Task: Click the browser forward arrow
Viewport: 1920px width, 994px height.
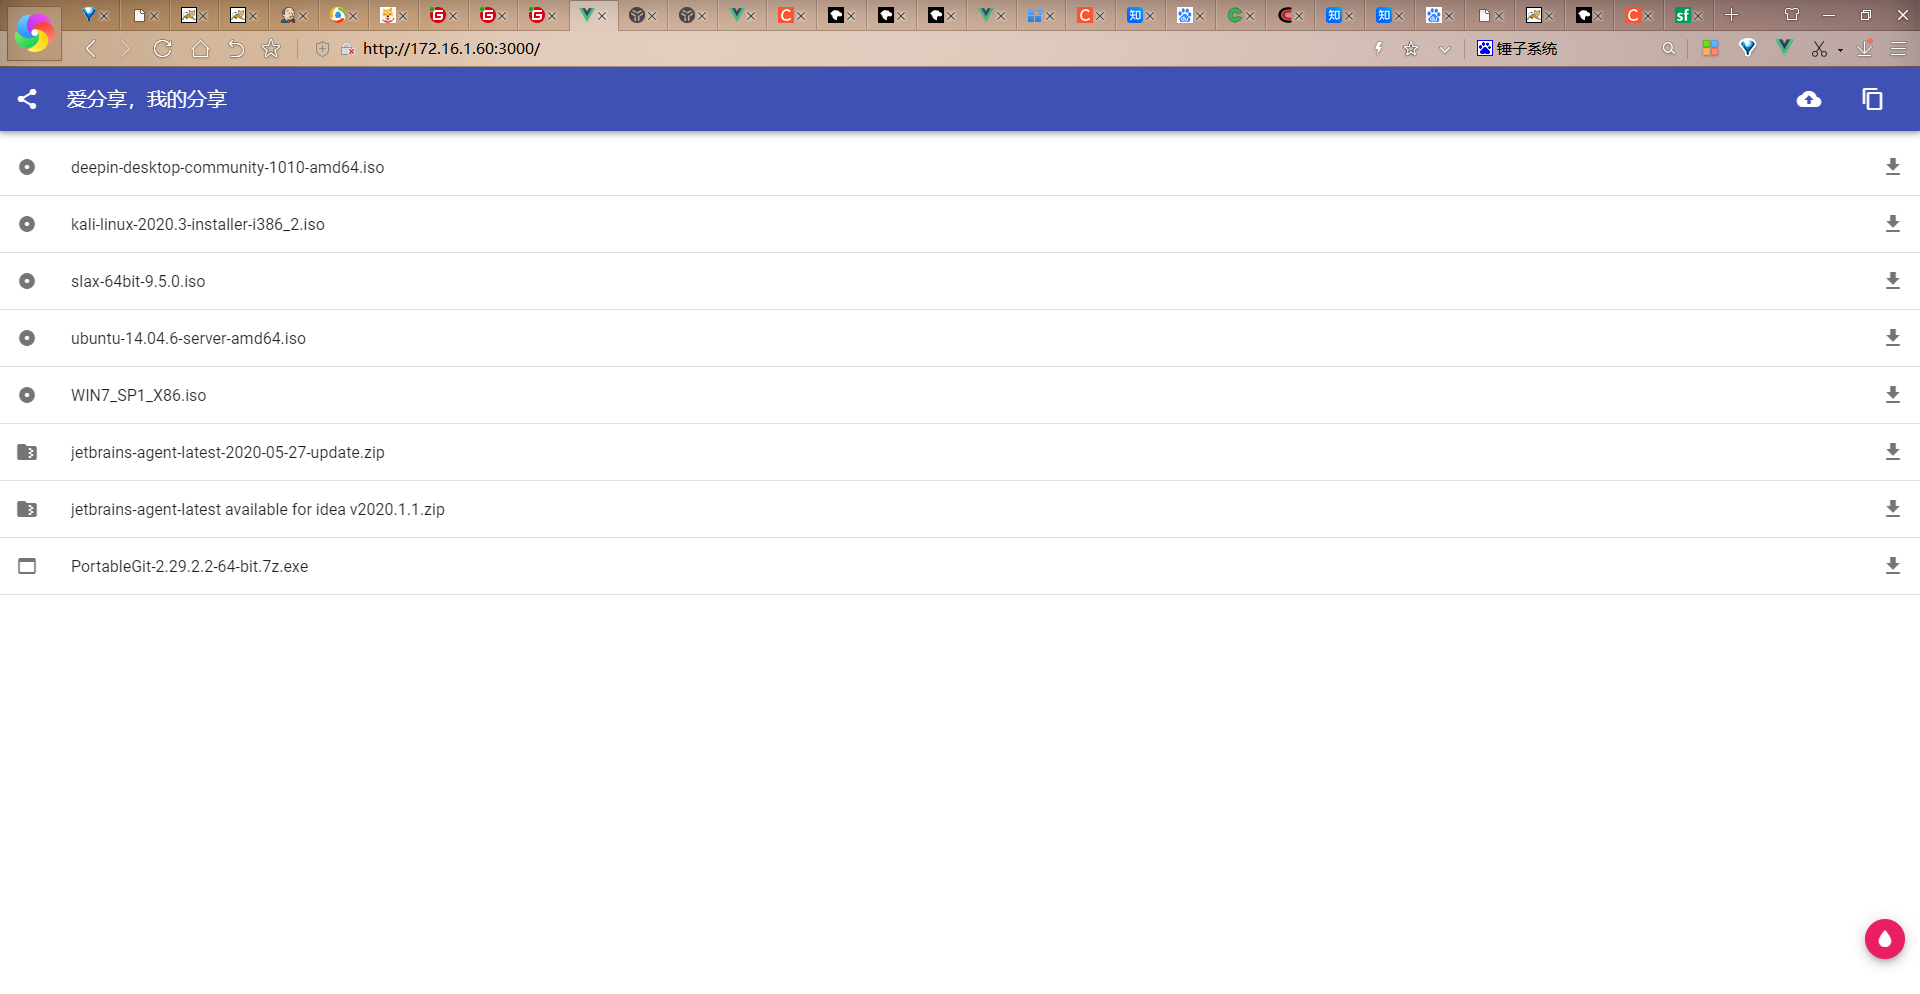Action: tap(125, 48)
